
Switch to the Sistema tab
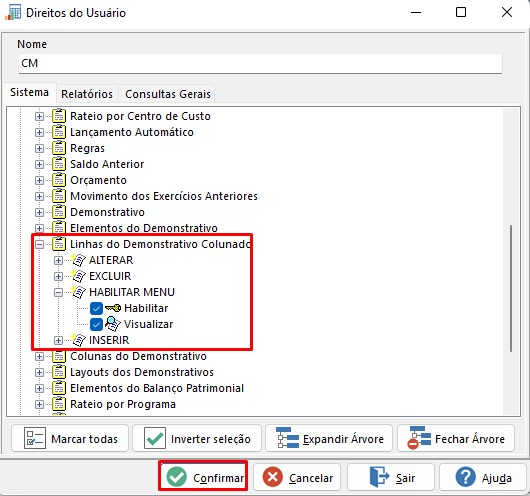(29, 92)
